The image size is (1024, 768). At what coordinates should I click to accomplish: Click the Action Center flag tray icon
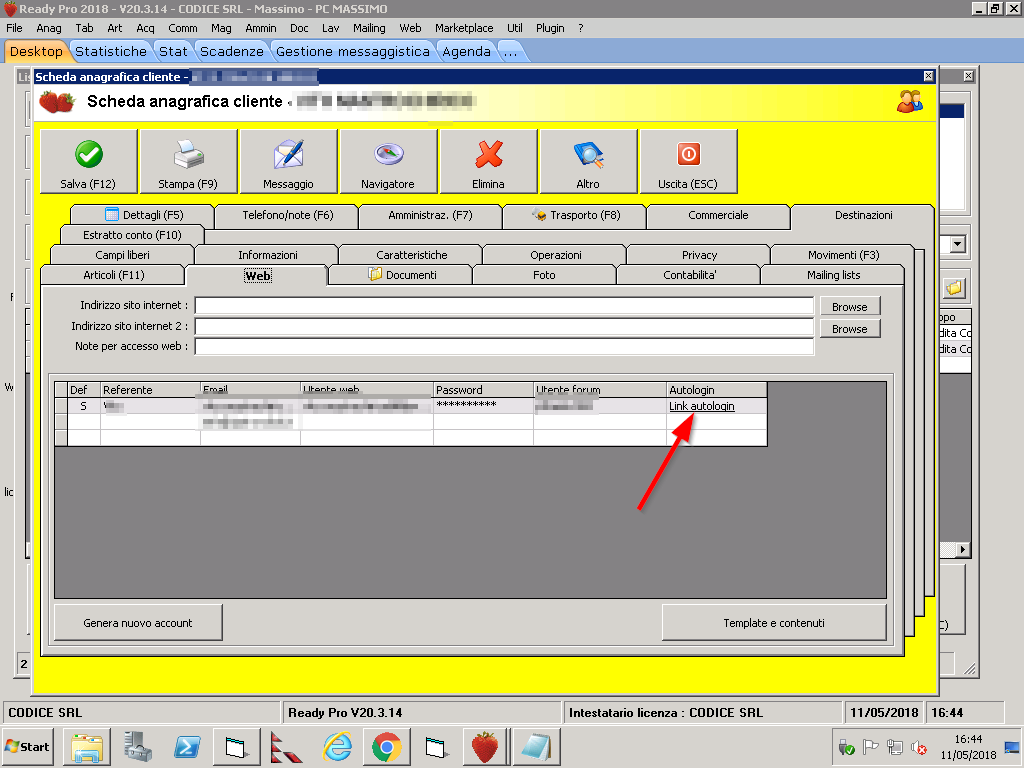[x=870, y=747]
